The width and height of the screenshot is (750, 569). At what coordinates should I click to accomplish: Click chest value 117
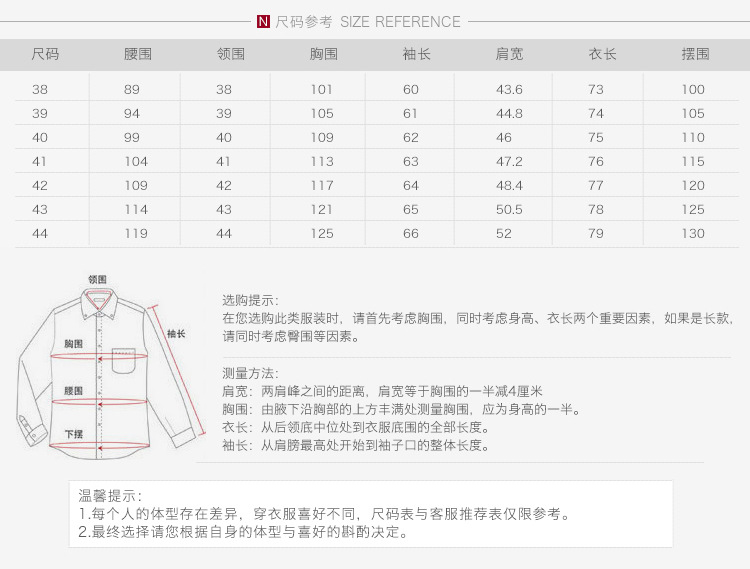(322, 186)
